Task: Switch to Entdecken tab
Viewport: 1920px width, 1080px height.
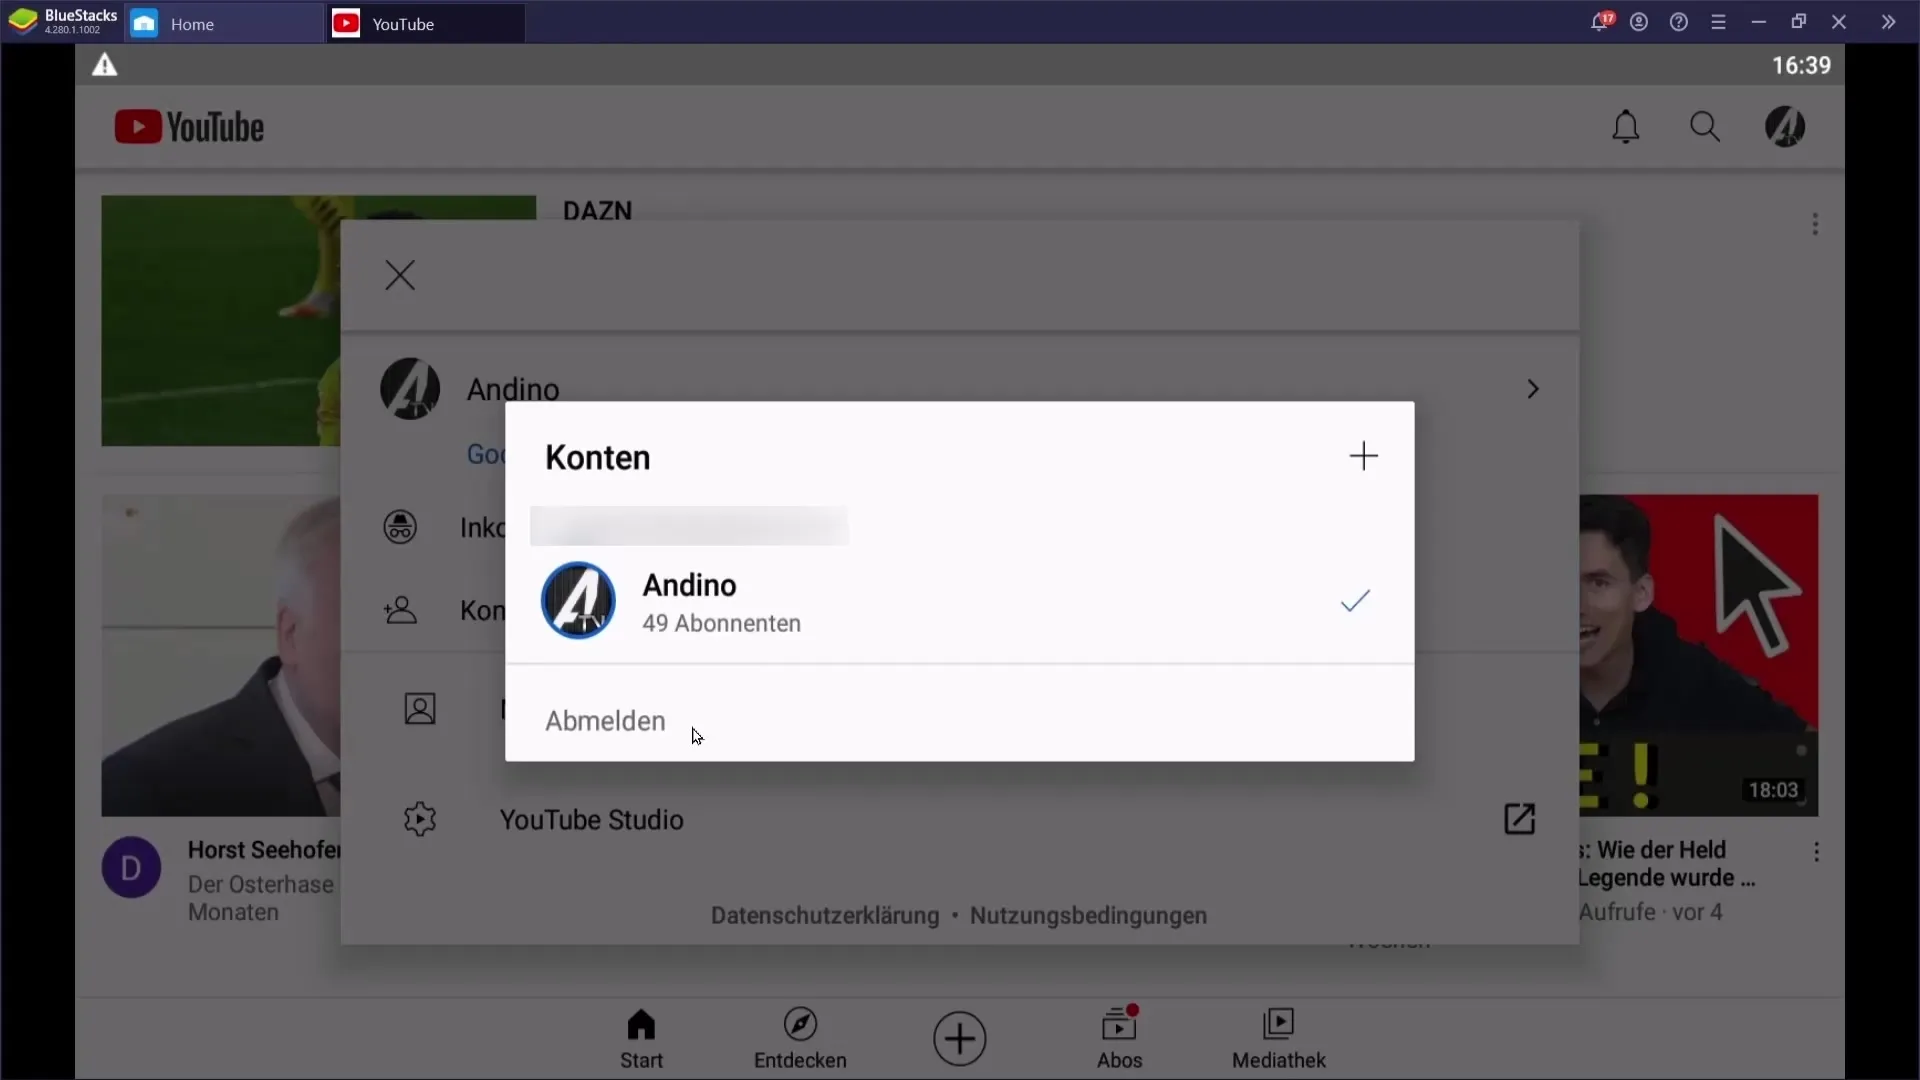Action: pos(800,1039)
